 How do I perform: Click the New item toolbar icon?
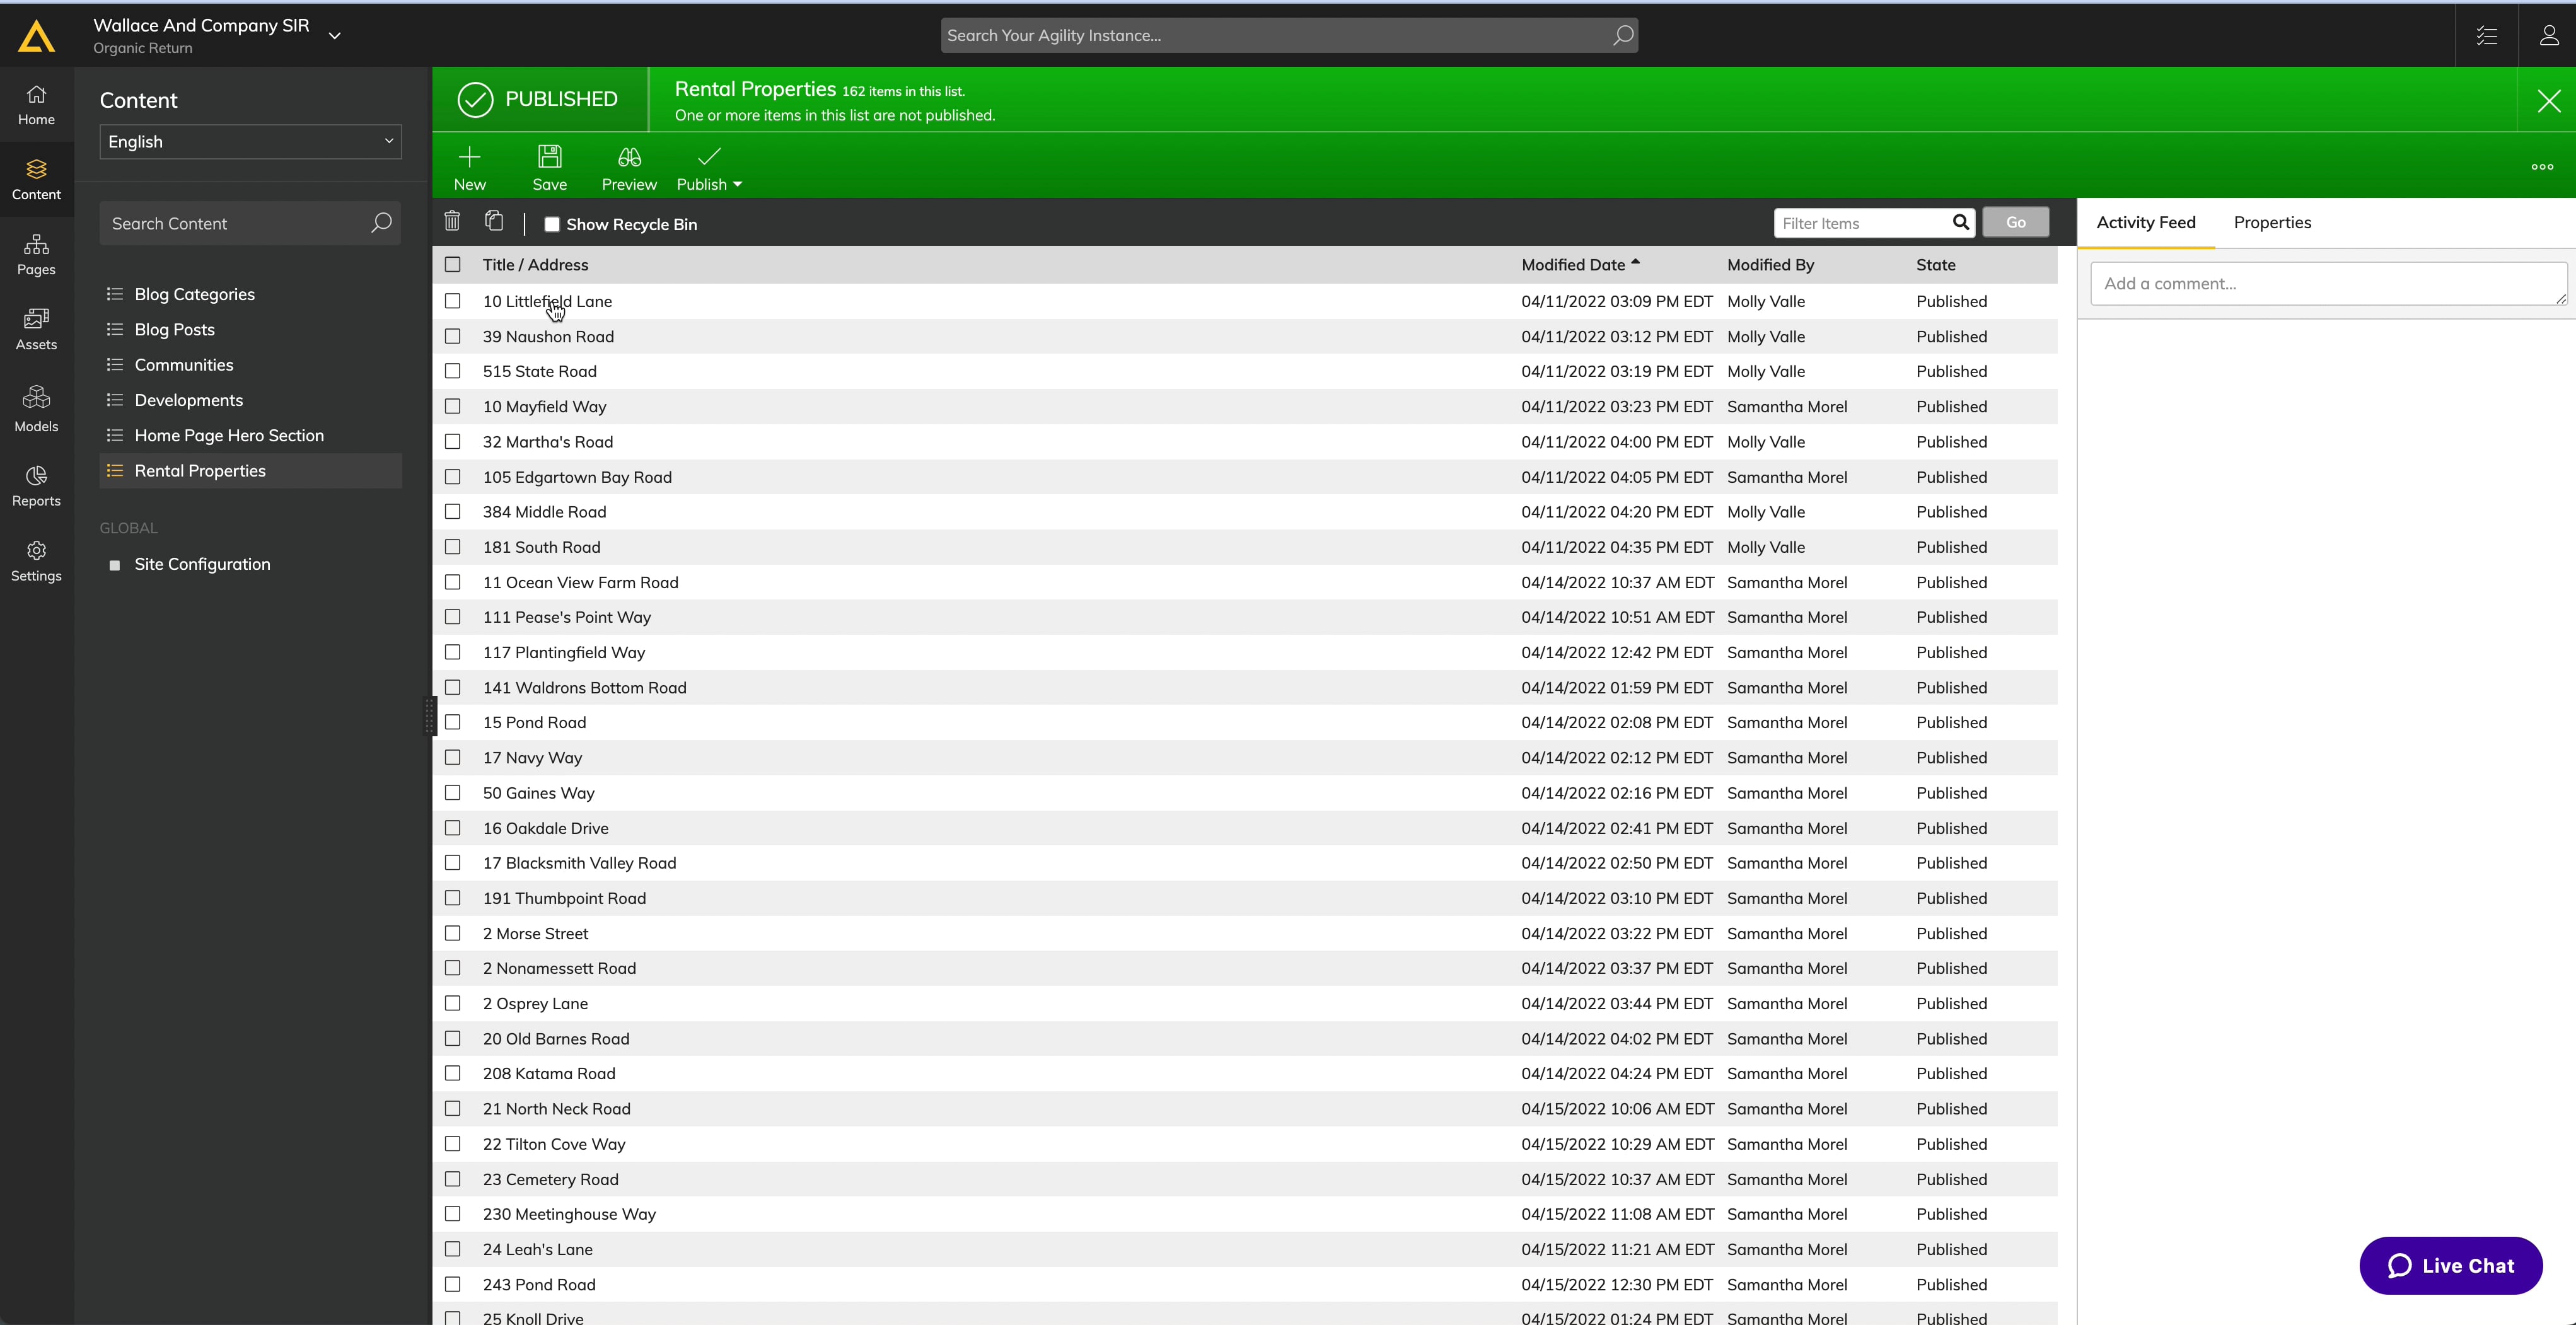(469, 167)
